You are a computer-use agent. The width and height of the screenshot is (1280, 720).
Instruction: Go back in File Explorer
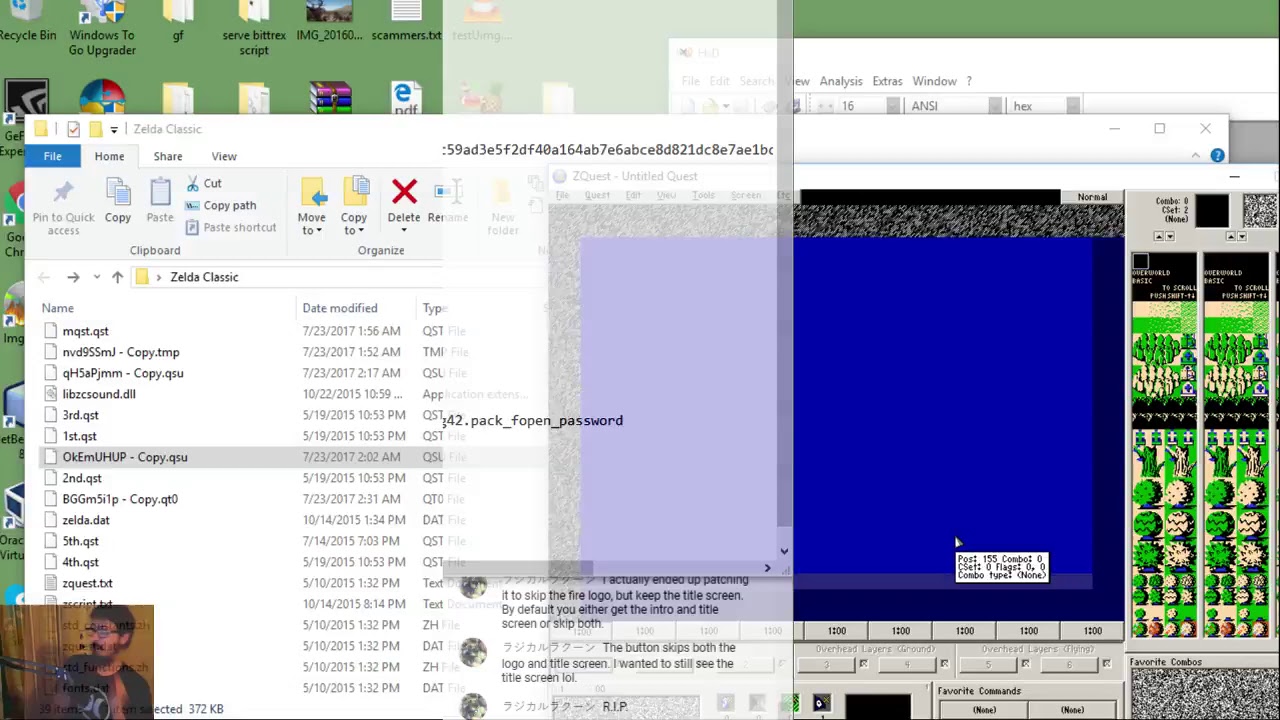(x=44, y=277)
